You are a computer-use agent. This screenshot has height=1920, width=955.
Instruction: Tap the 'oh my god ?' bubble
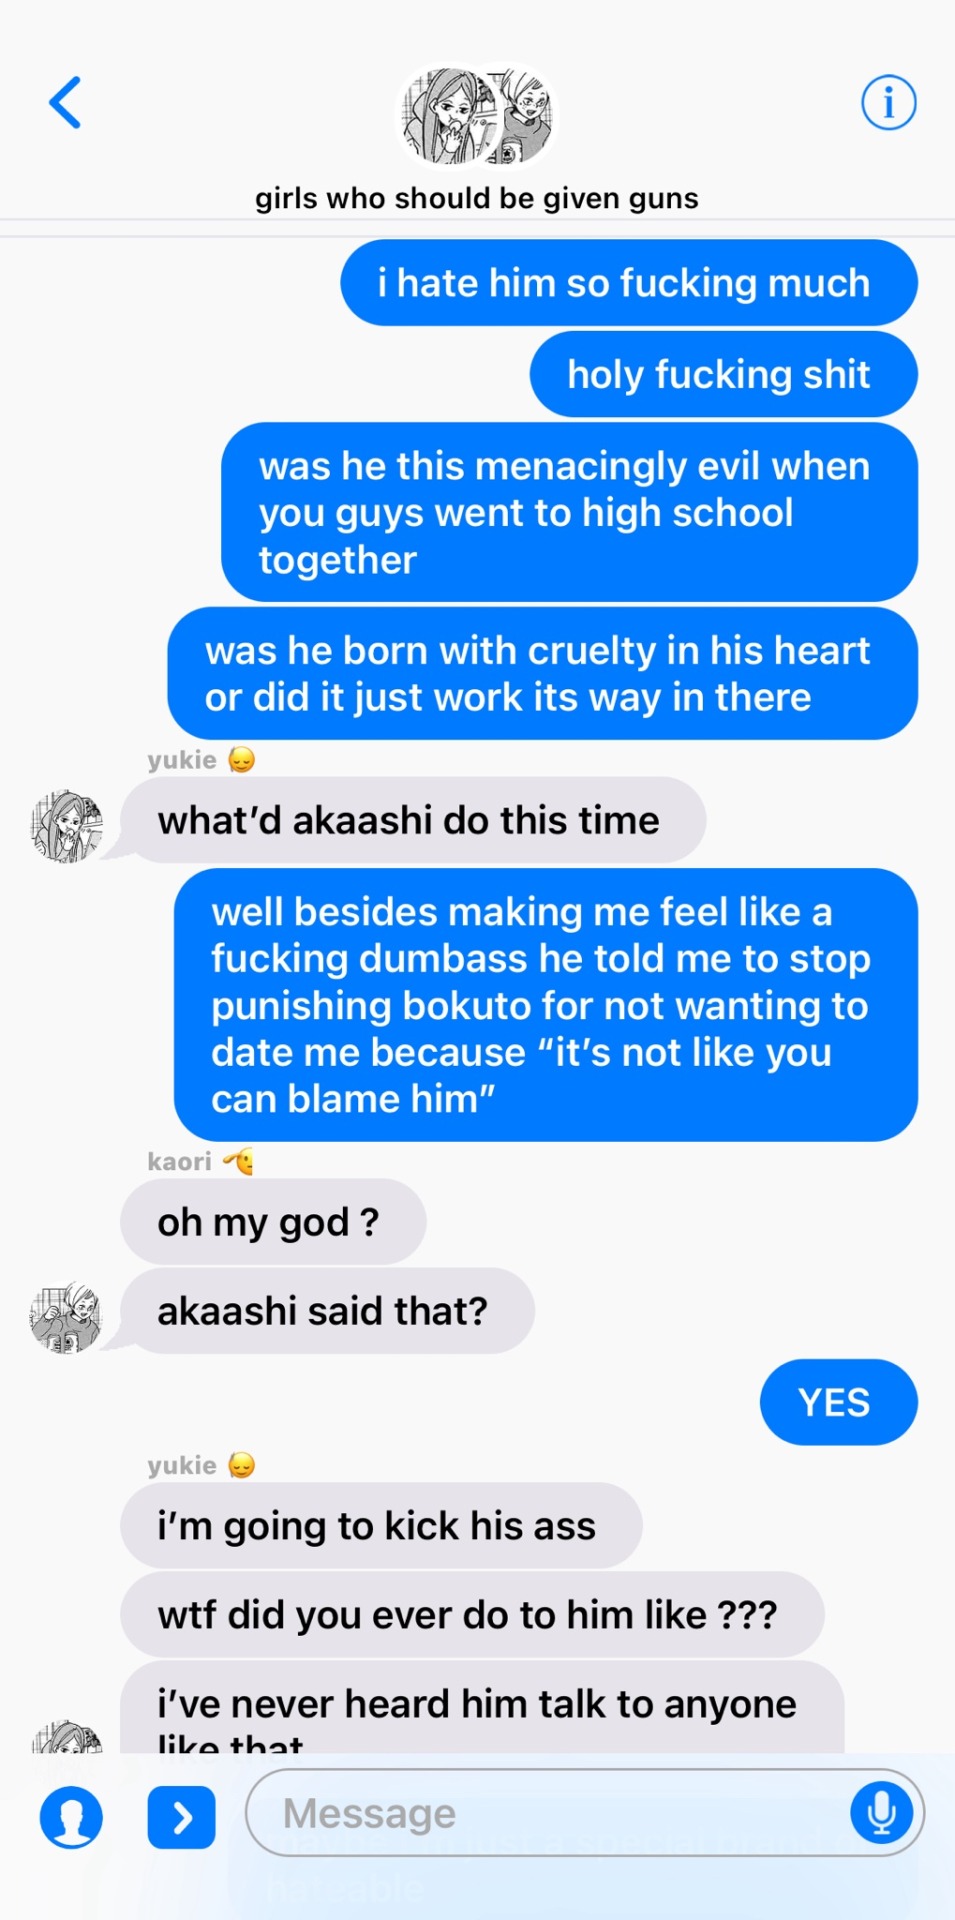[x=273, y=1222]
